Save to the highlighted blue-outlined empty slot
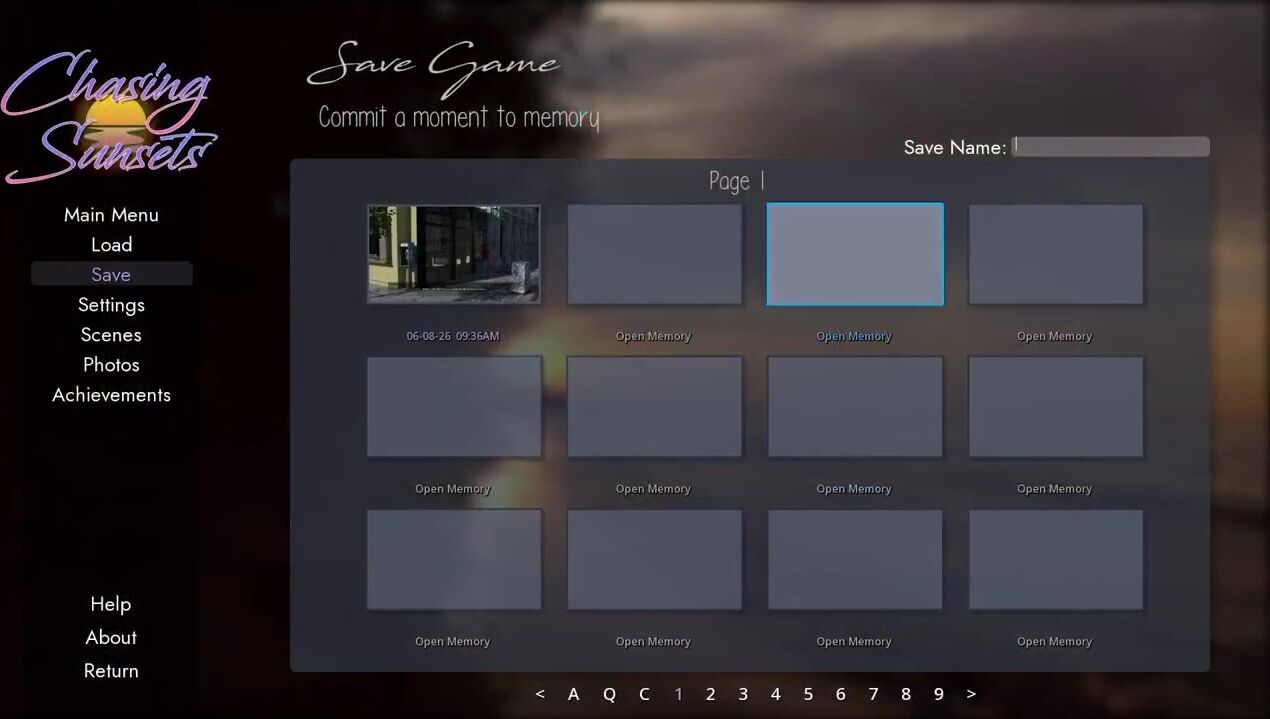 (855, 254)
